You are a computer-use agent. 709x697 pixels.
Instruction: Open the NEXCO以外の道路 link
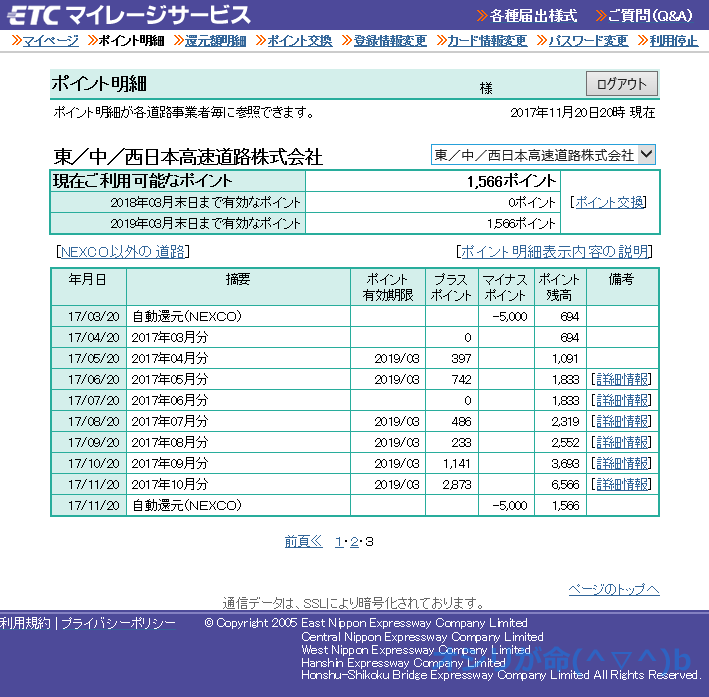pos(123,252)
